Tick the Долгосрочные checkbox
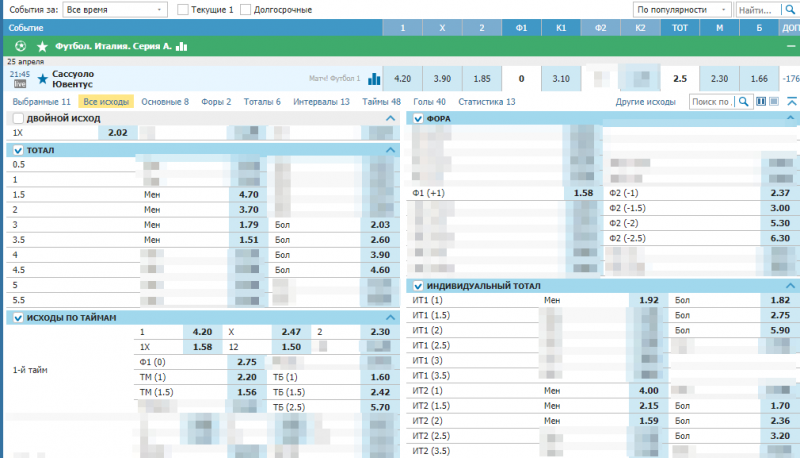The image size is (800, 458). (246, 9)
